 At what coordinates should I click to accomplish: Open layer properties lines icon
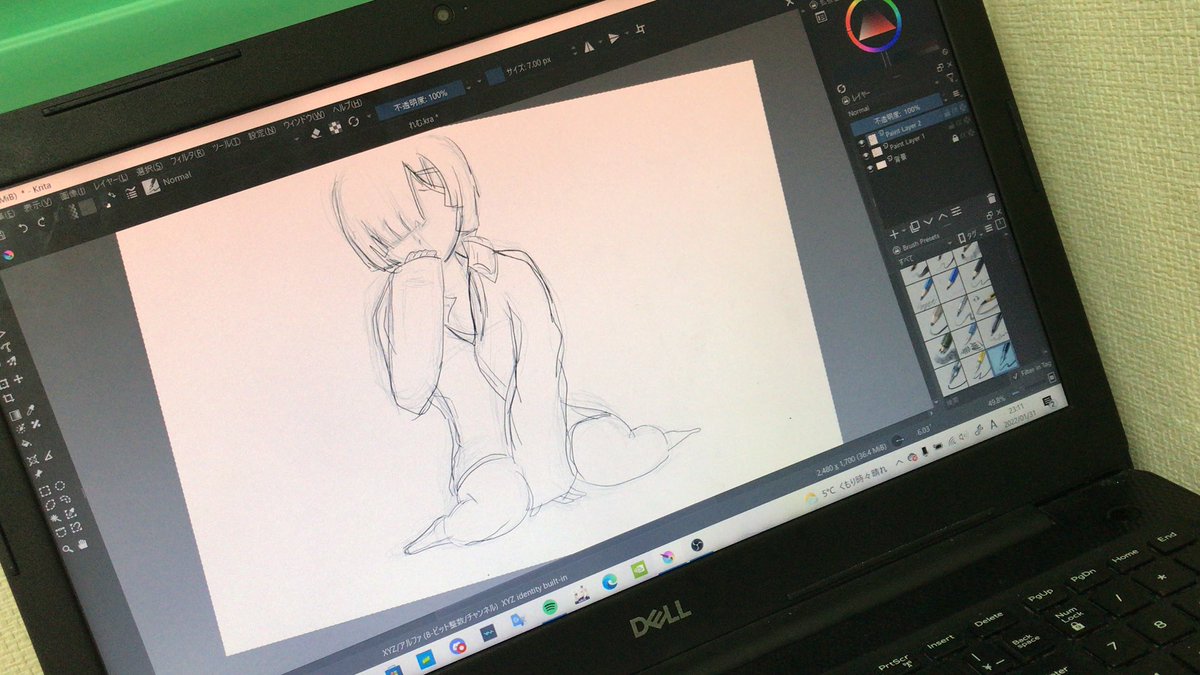956,213
